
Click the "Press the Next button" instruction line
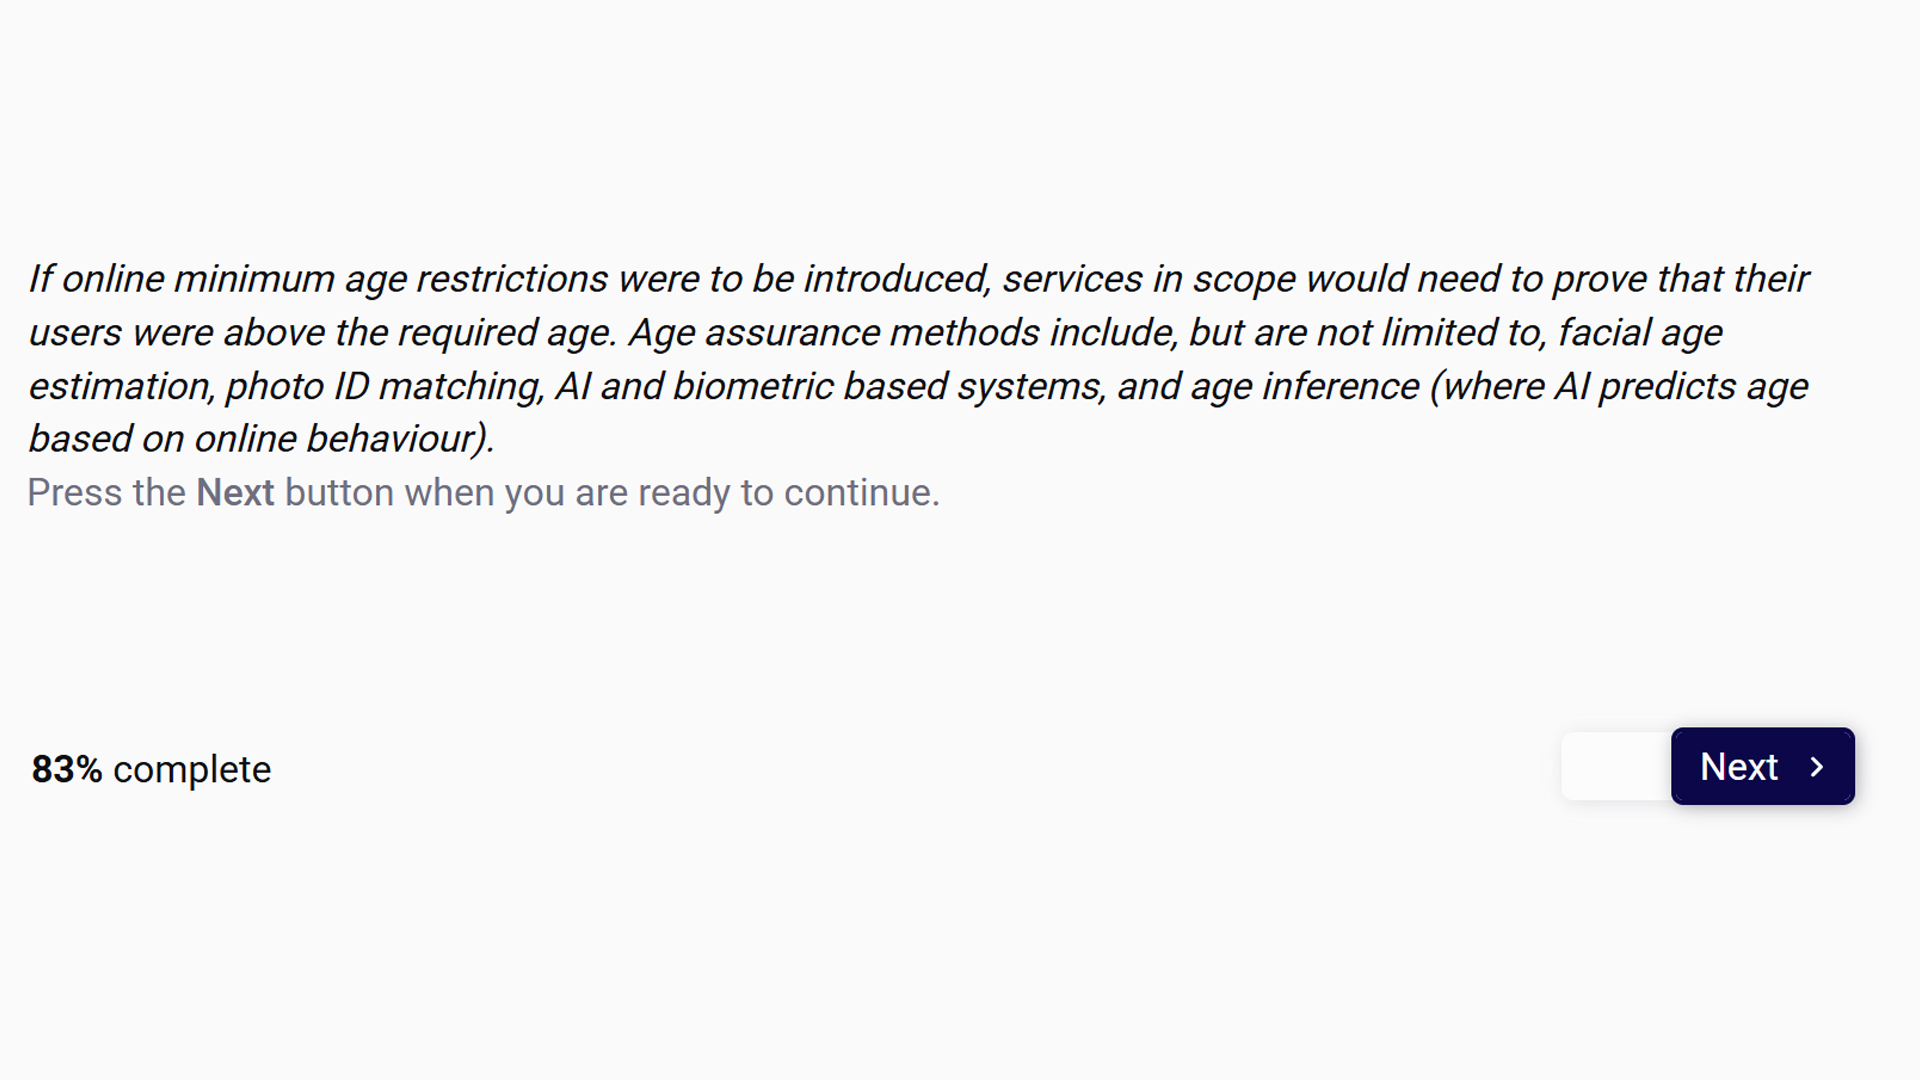pyautogui.click(x=483, y=493)
